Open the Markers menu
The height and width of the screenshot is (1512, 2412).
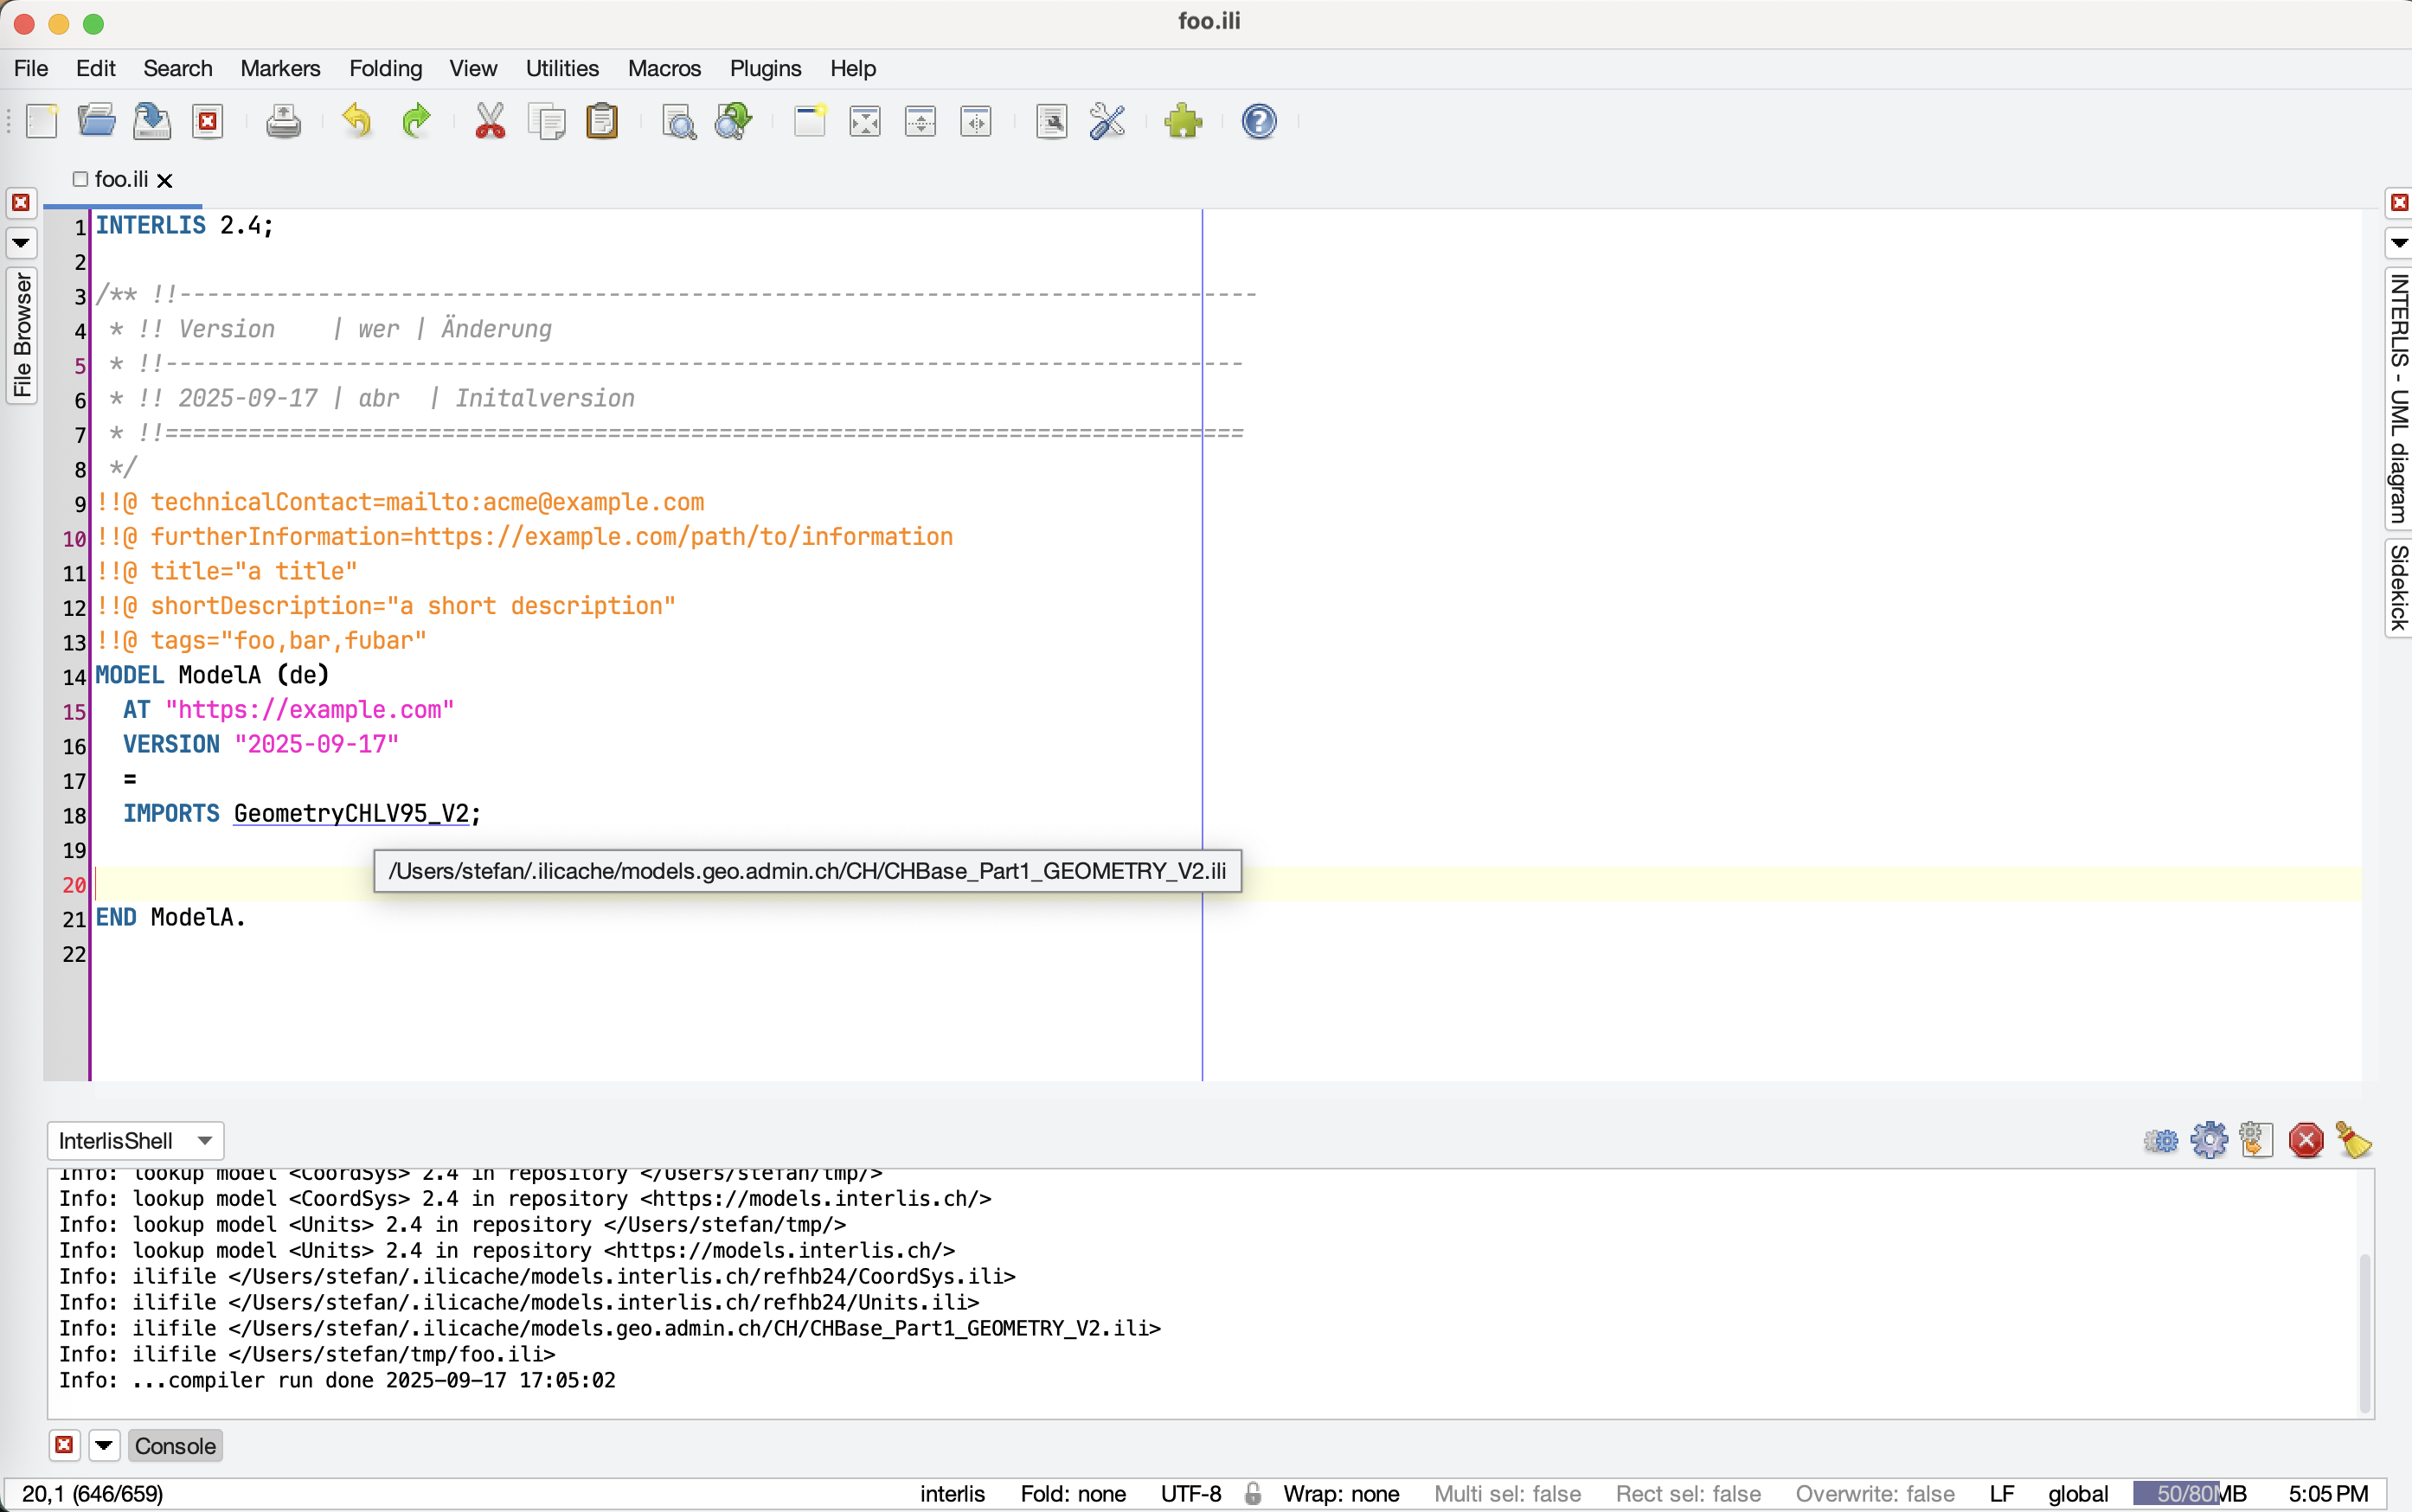(x=280, y=68)
